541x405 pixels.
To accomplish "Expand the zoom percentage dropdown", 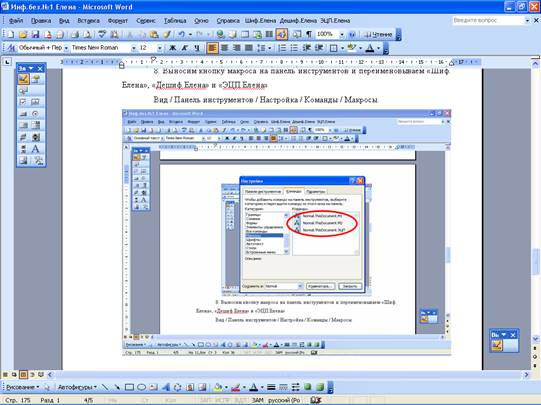I will click(342, 34).
